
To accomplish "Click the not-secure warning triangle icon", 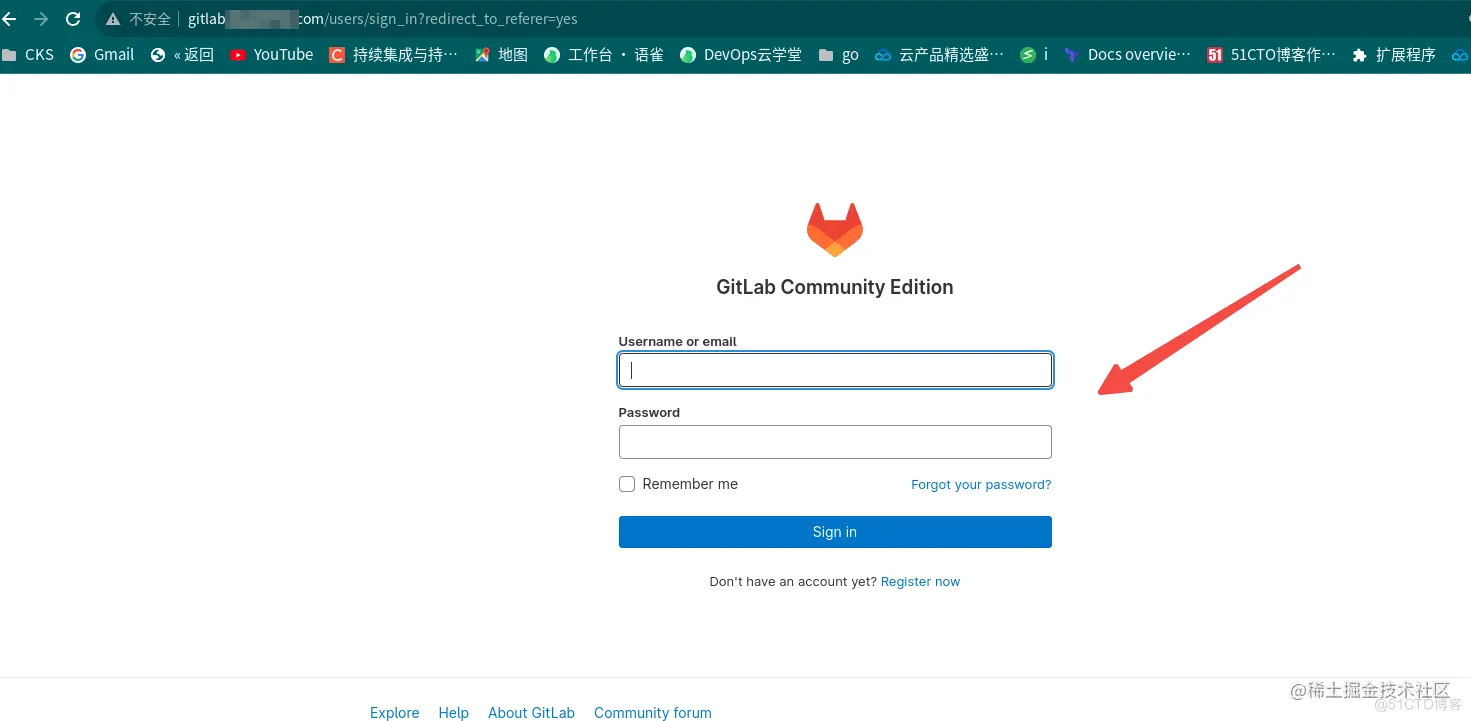I will pyautogui.click(x=115, y=19).
